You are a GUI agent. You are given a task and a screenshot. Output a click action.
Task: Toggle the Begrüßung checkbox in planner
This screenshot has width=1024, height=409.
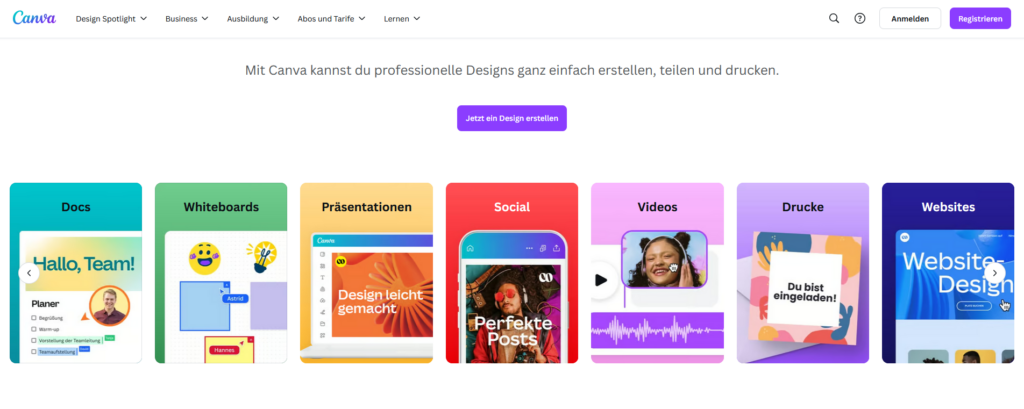34,318
